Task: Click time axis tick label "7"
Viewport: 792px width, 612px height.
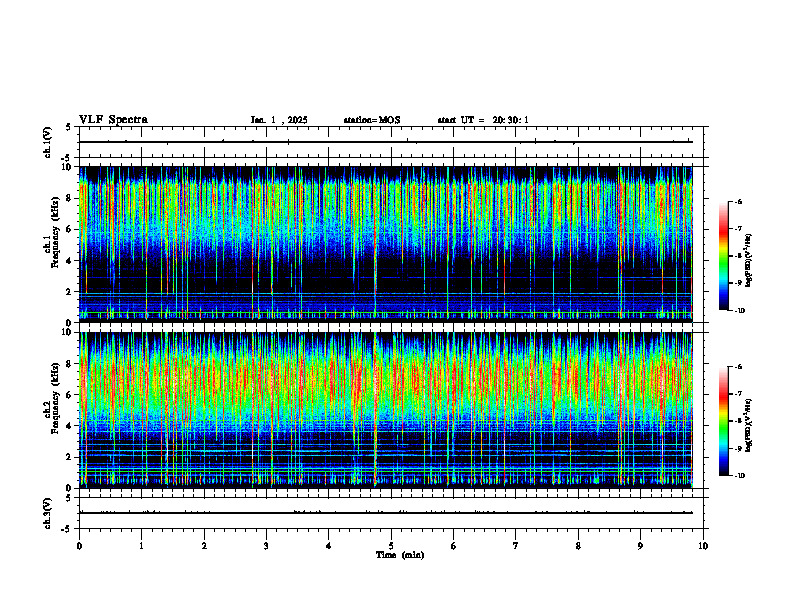Action: click(x=516, y=546)
